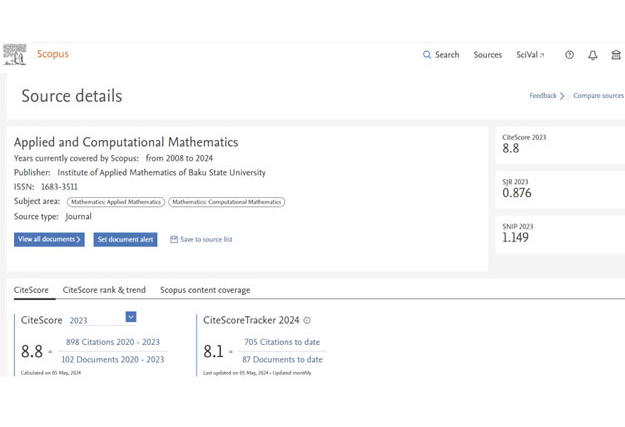The image size is (625, 427).
Task: Open Compare sources link
Action: (598, 96)
